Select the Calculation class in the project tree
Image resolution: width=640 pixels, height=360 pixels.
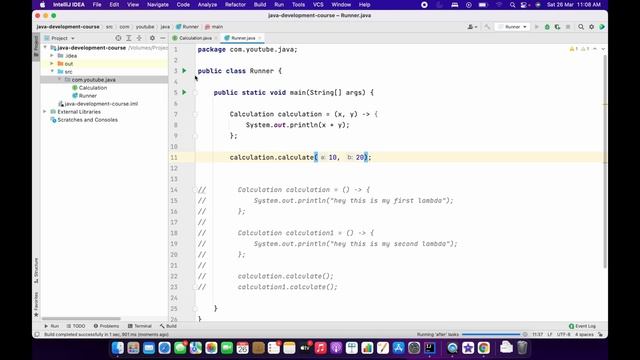pos(89,88)
